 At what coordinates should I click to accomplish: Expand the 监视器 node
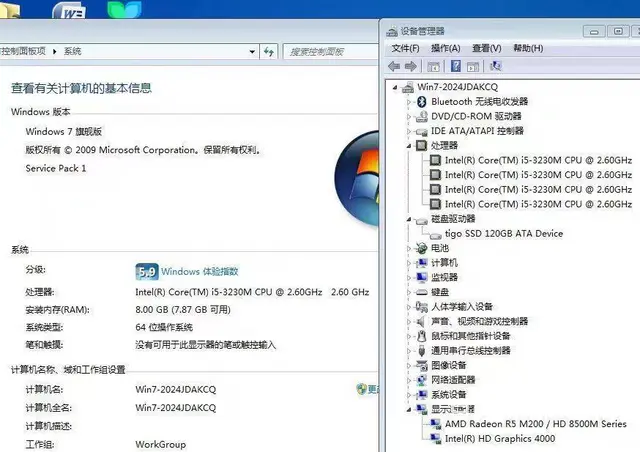(409, 277)
